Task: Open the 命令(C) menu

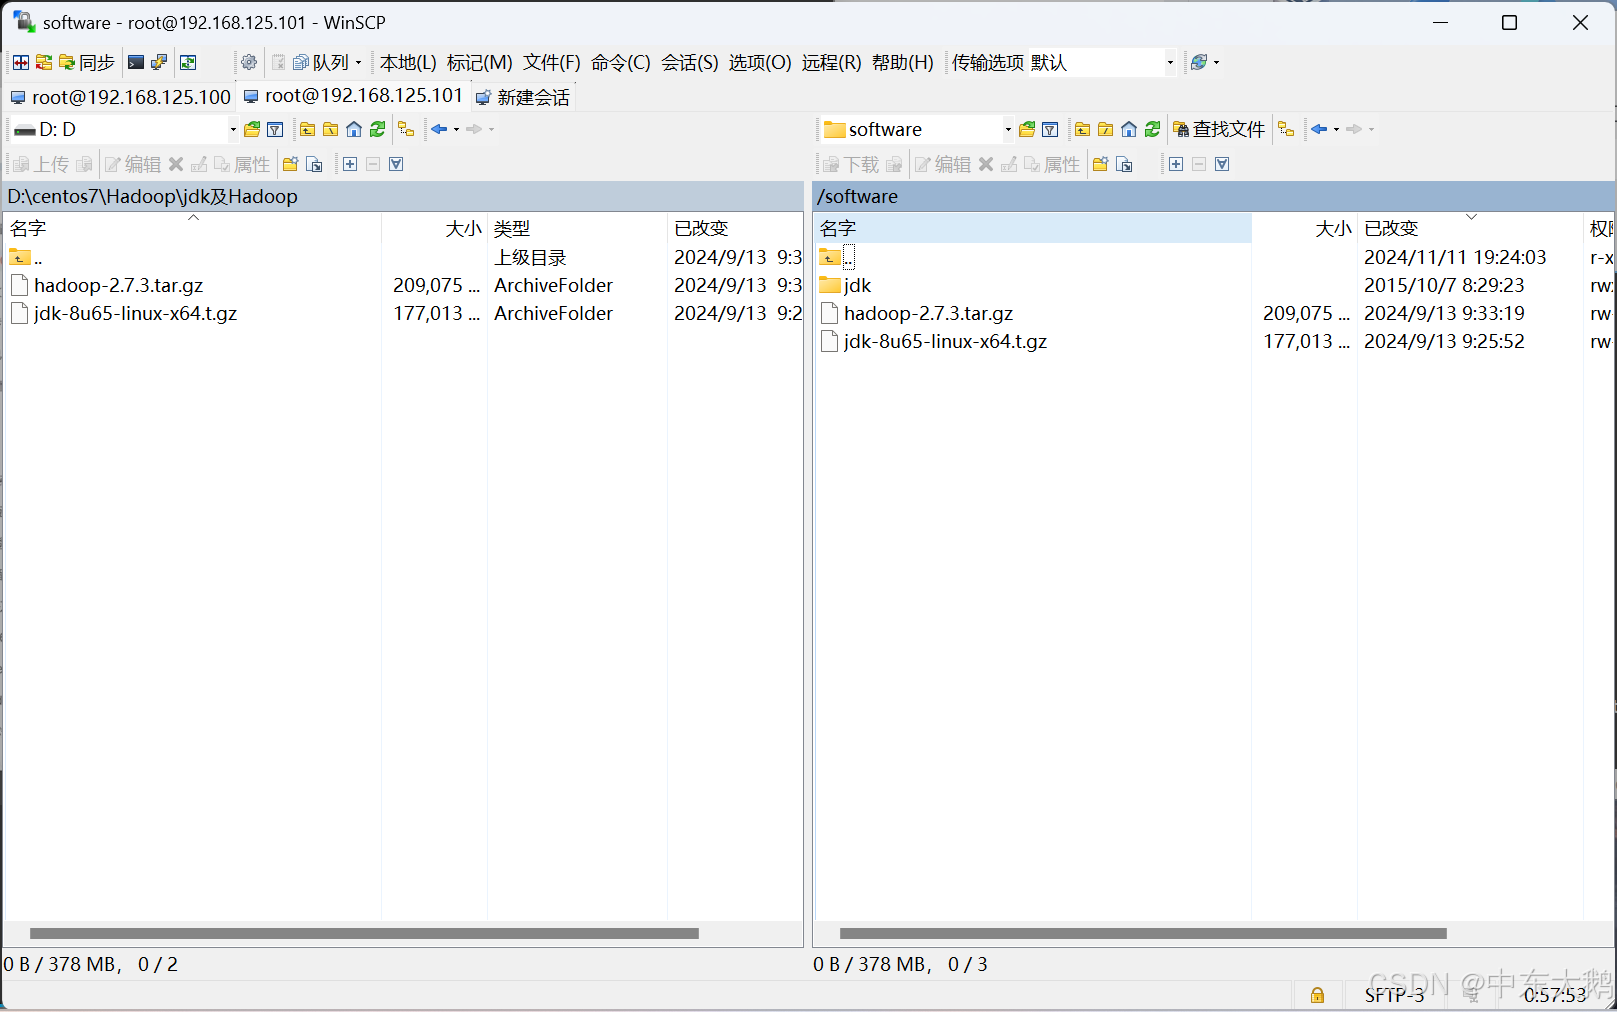Action: (621, 63)
